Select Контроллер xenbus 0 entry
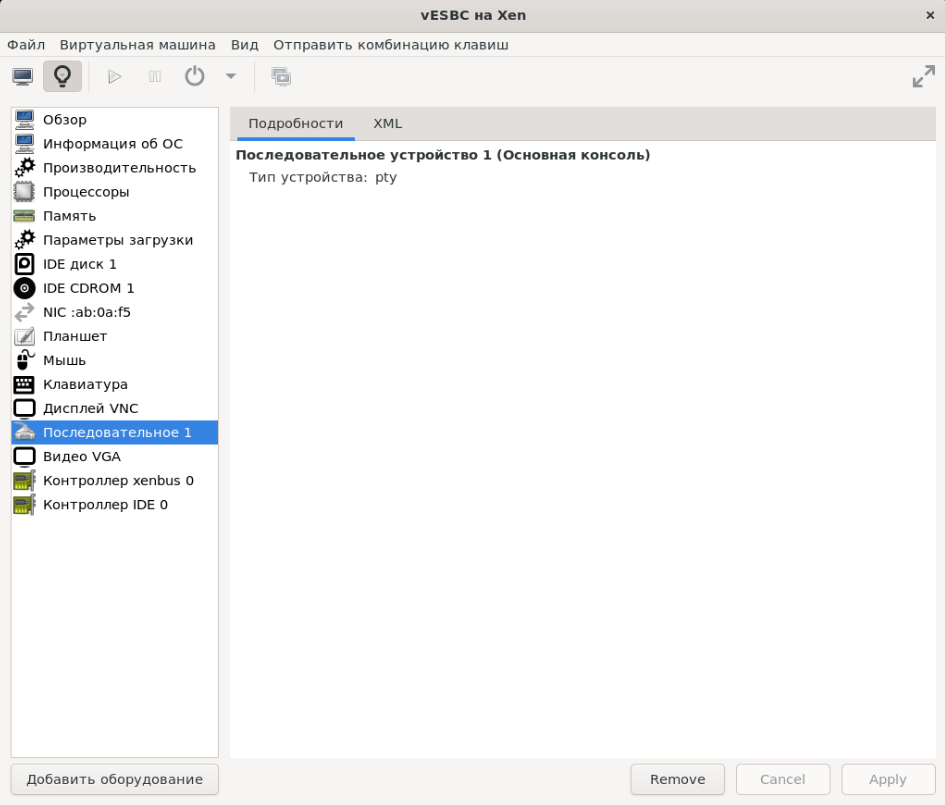Image resolution: width=945 pixels, height=805 pixels. pos(115,481)
